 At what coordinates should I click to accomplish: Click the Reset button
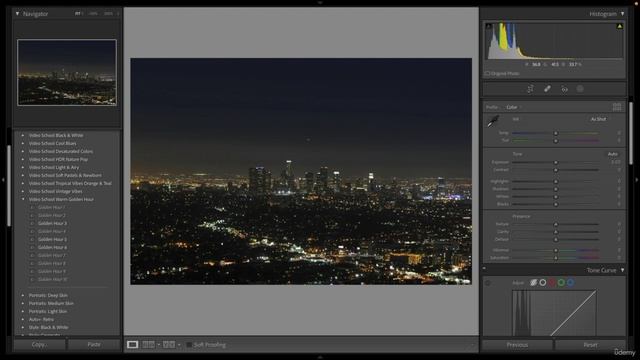[x=590, y=345]
